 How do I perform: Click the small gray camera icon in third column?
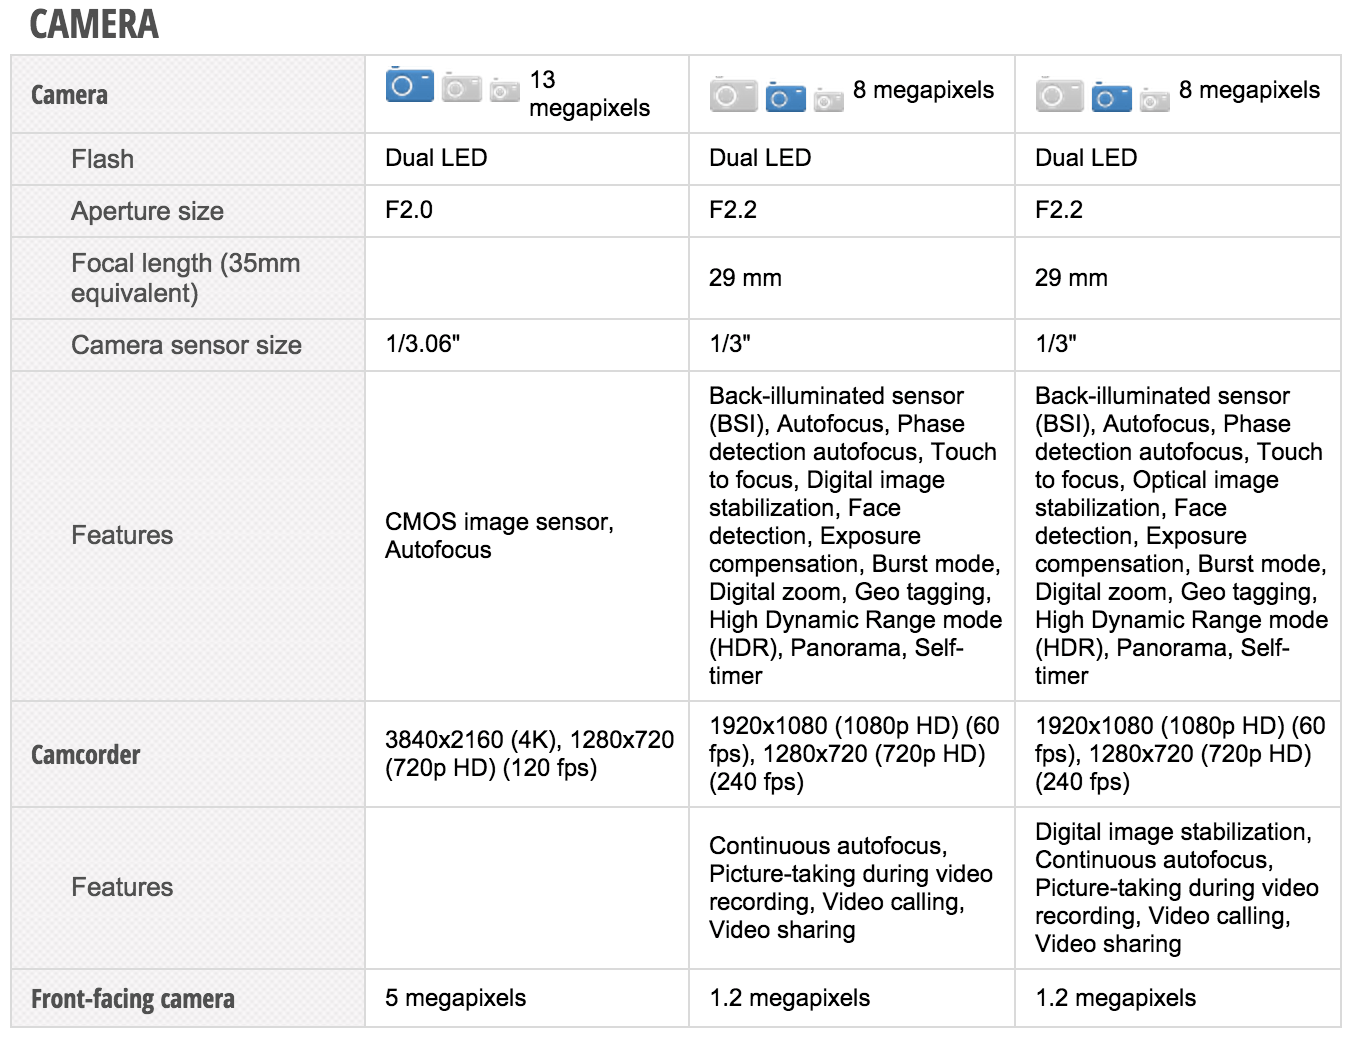pyautogui.click(x=1154, y=100)
